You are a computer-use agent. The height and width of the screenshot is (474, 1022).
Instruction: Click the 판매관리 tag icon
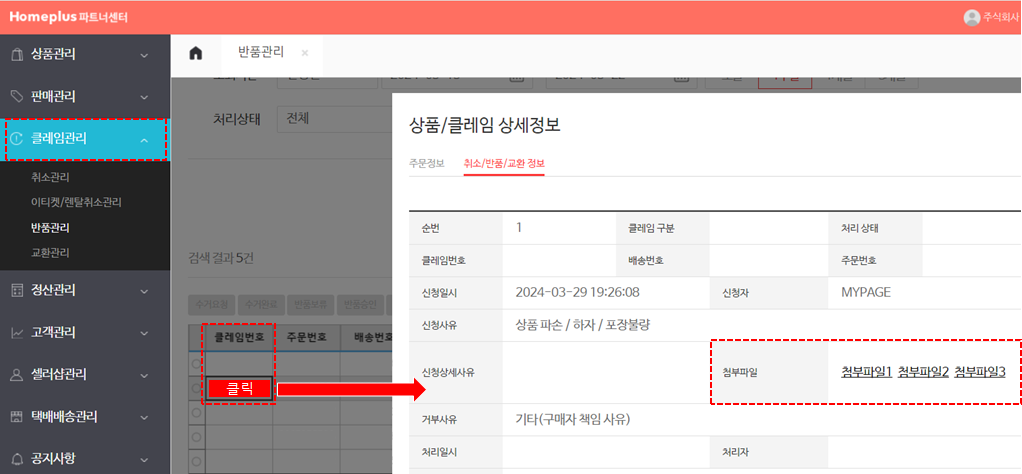(16, 96)
